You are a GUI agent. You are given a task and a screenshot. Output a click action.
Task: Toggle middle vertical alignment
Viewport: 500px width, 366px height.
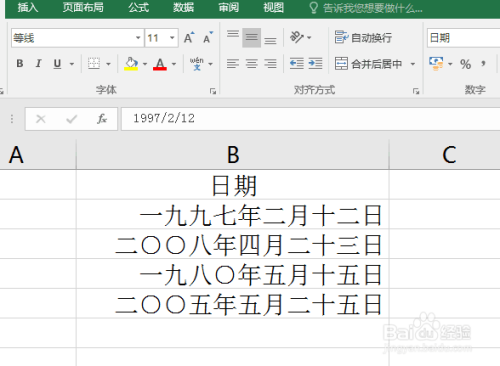pos(252,37)
